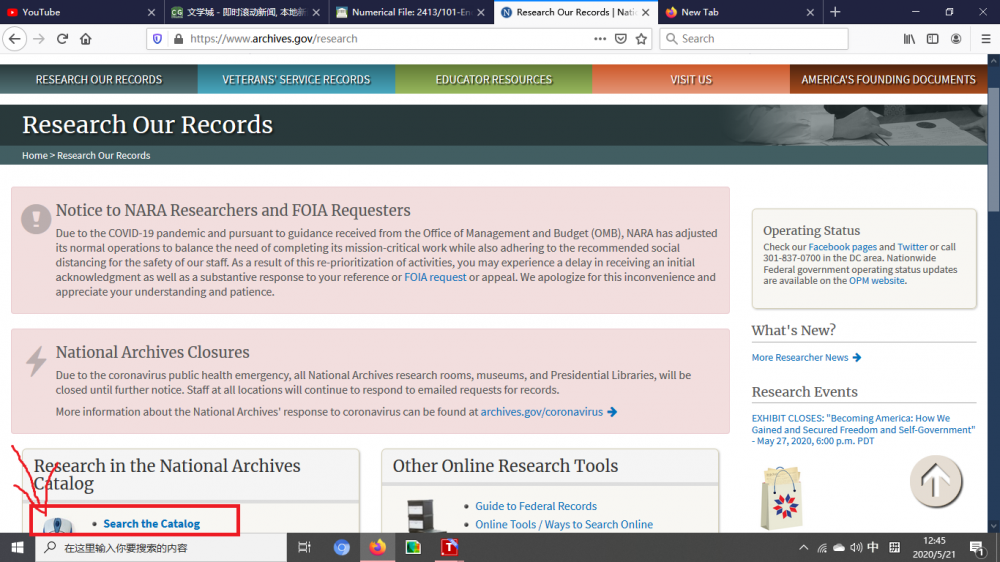1000x562 pixels.
Task: Open the FOIA request link
Action: pyautogui.click(x=435, y=277)
